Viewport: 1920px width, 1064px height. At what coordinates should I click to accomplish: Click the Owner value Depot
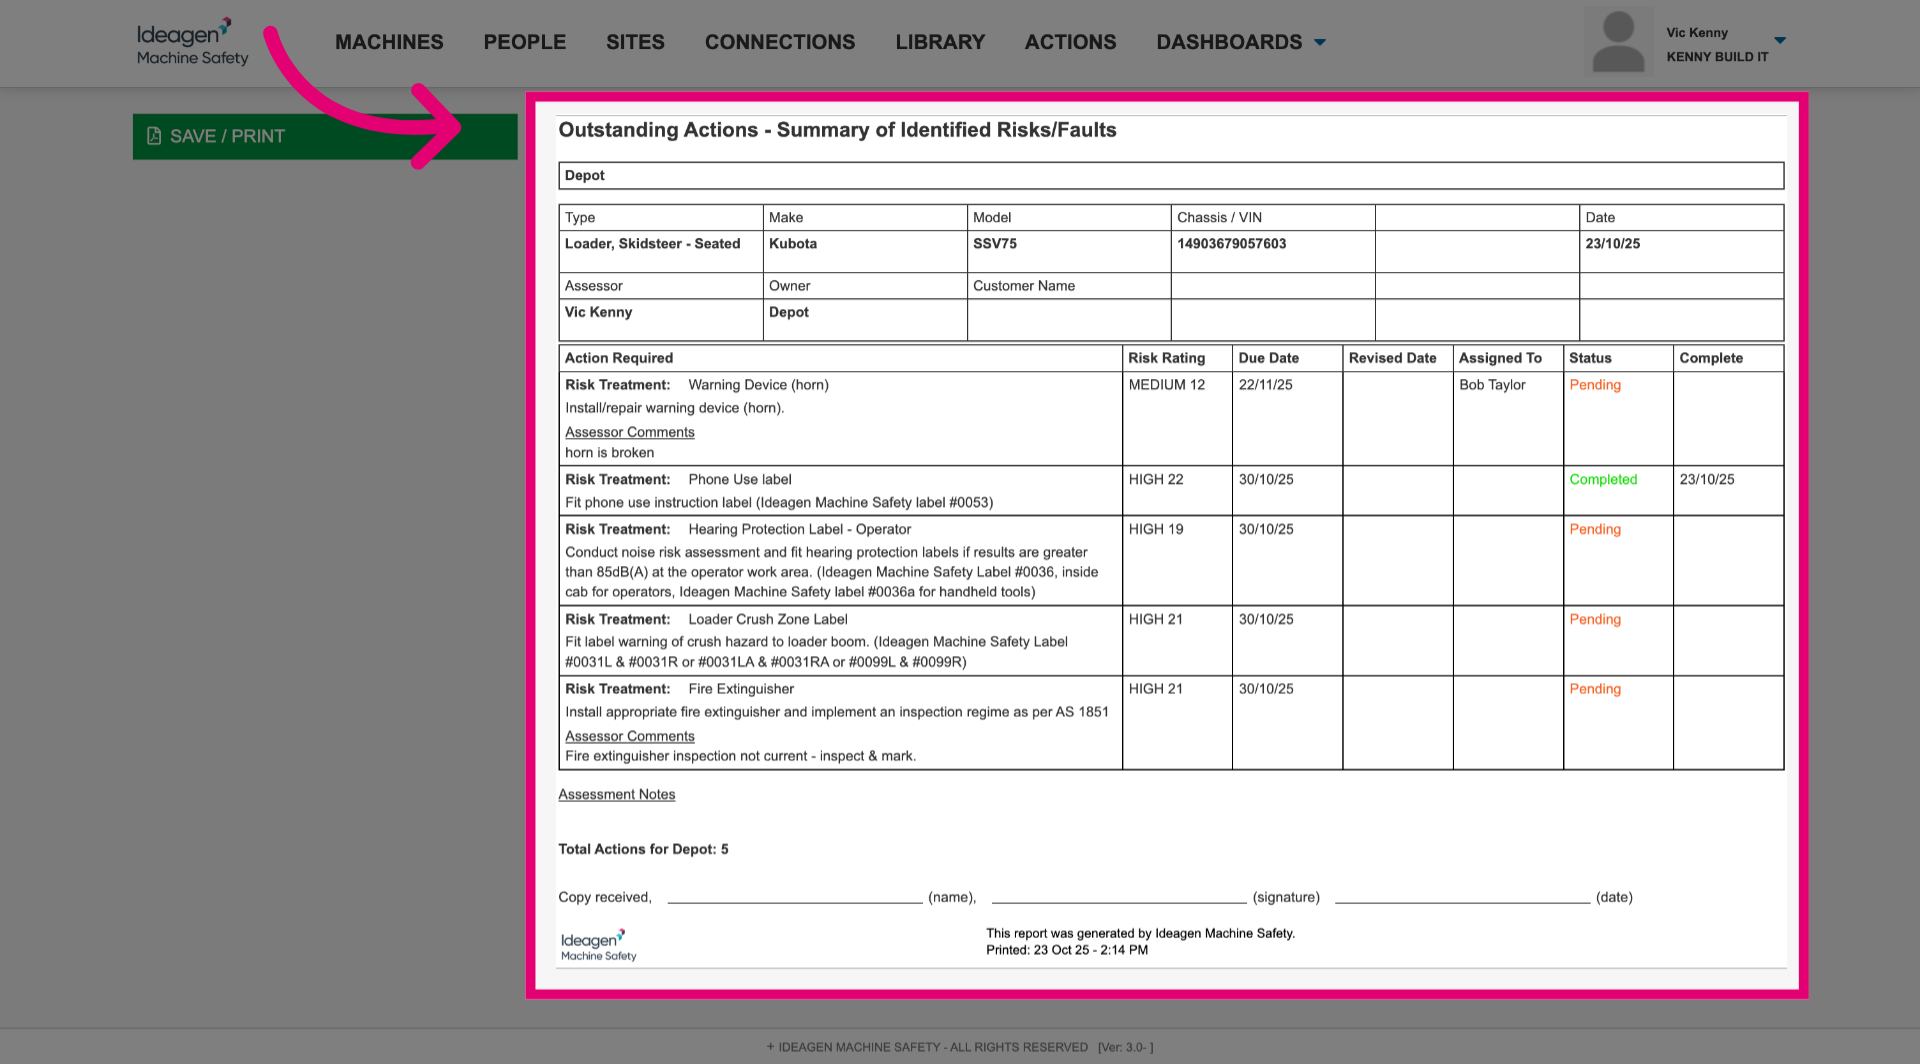789,312
